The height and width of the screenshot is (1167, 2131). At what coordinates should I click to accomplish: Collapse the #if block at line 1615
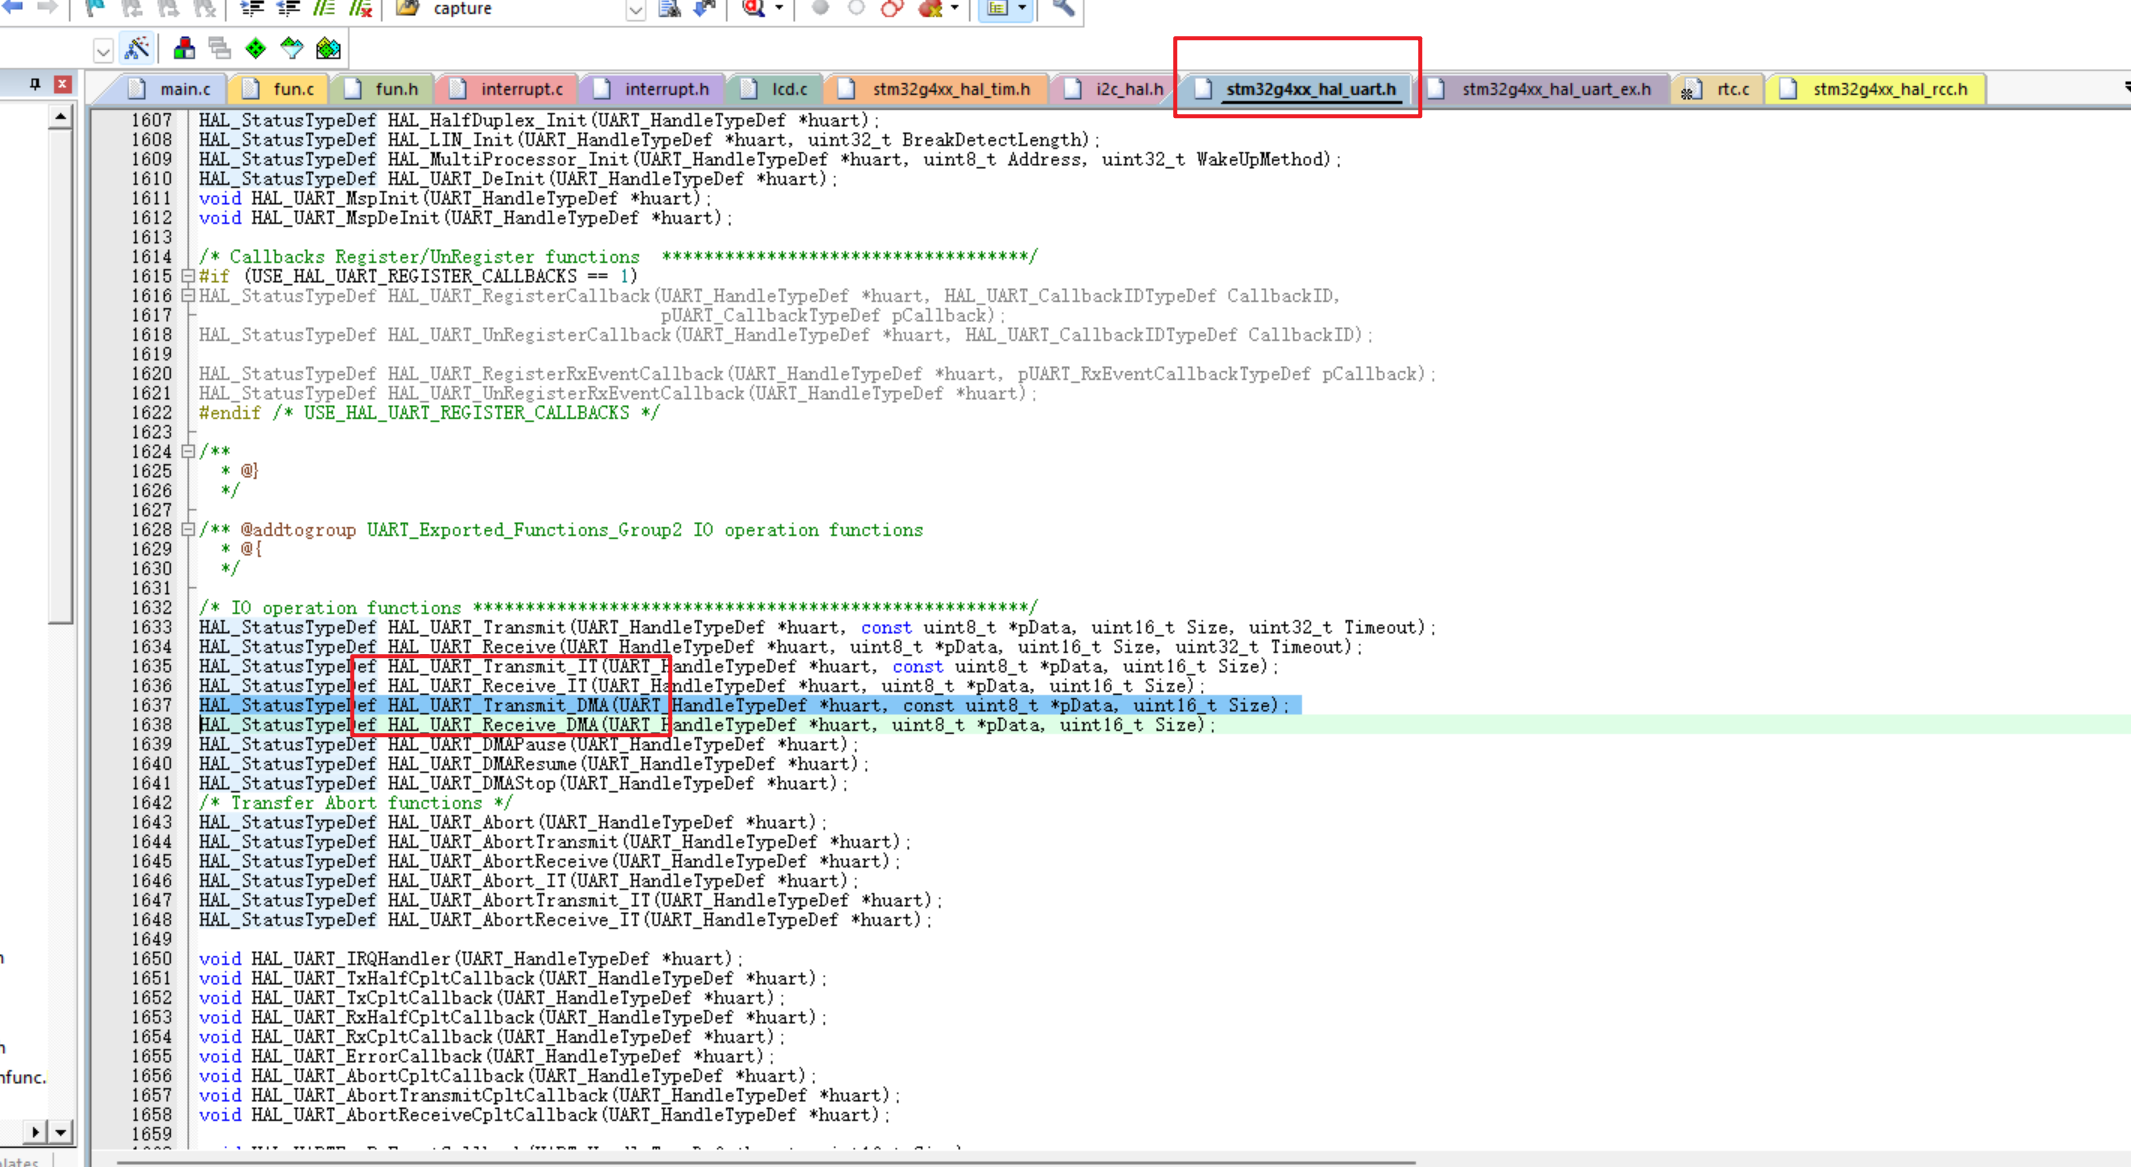pos(188,276)
